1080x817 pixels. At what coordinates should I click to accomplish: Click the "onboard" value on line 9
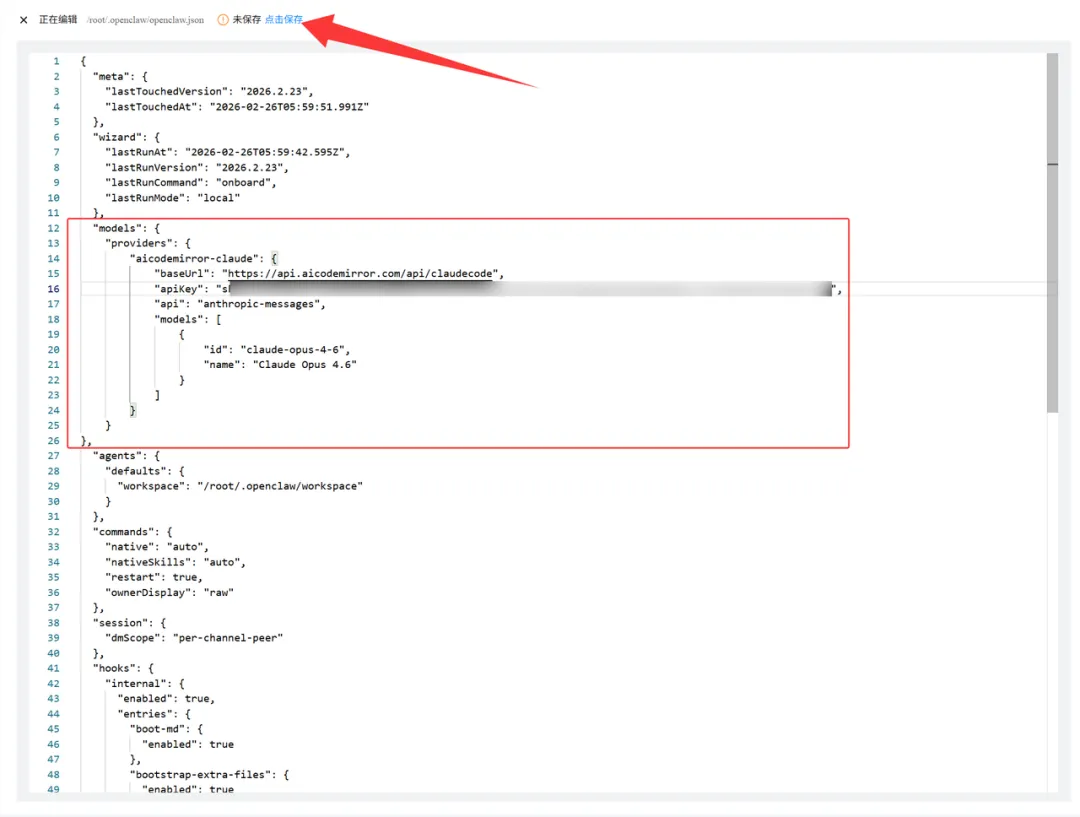[243, 183]
